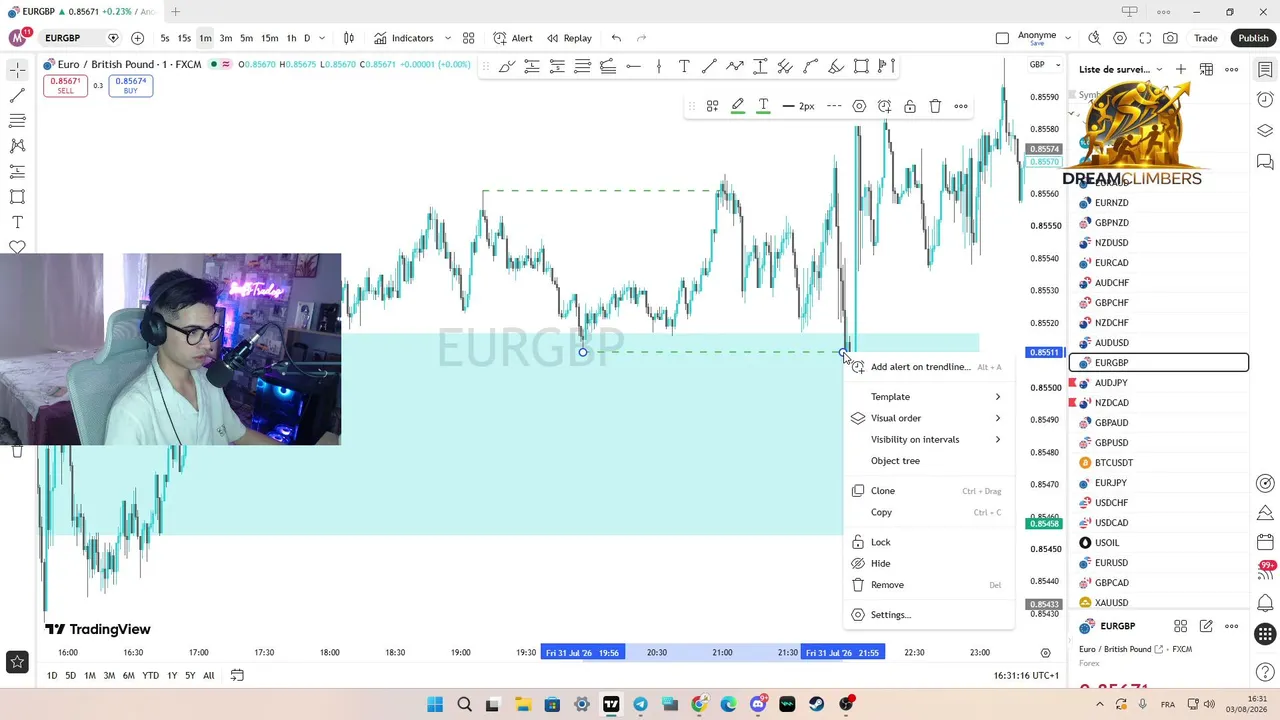
Task: Open the indicator templates grid icon
Action: 468,38
